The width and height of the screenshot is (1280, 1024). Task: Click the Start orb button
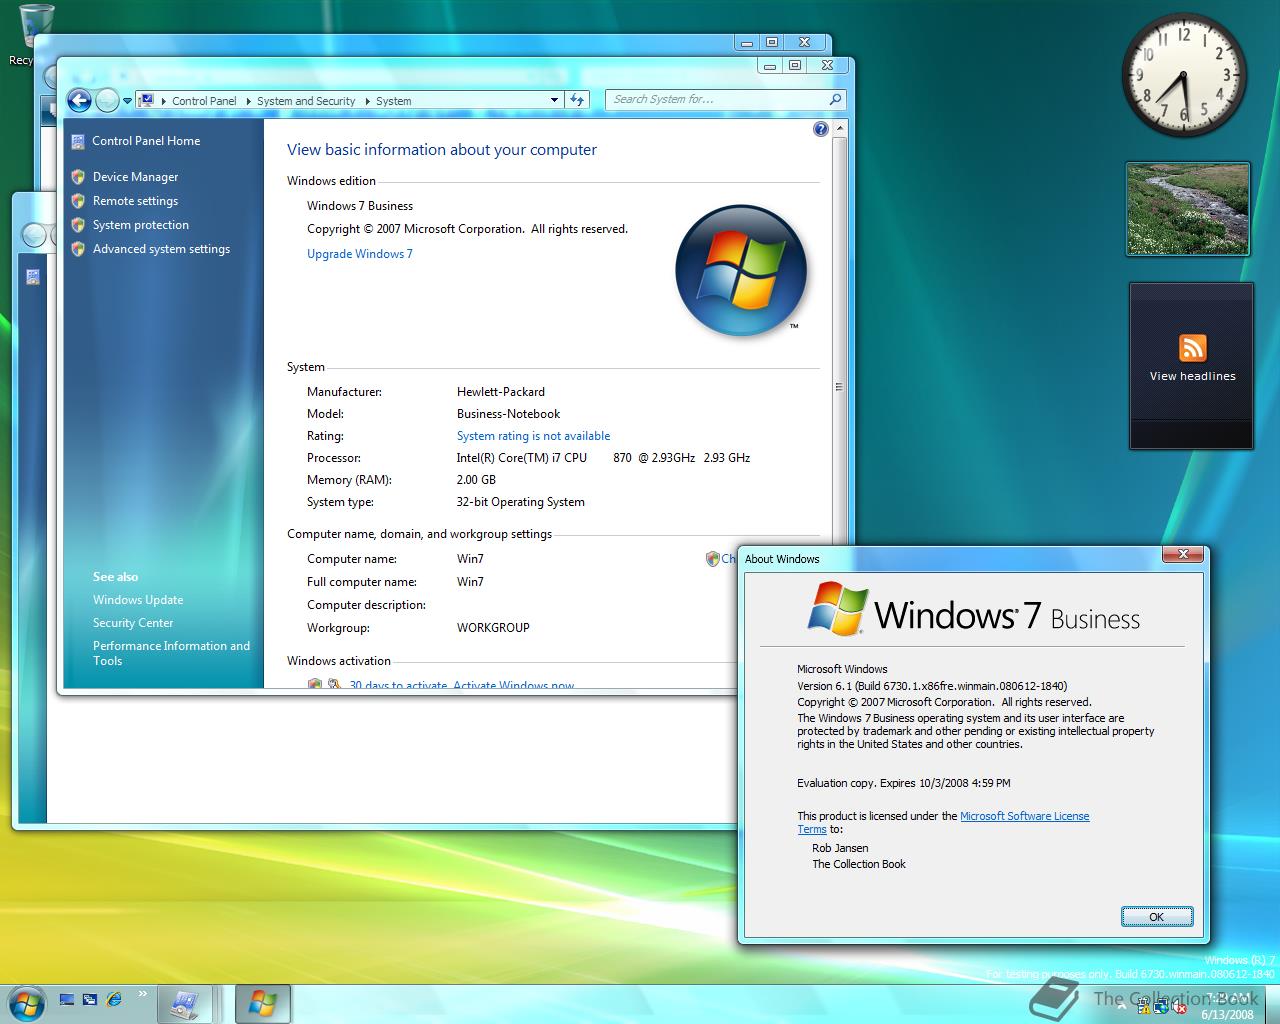[26, 1002]
